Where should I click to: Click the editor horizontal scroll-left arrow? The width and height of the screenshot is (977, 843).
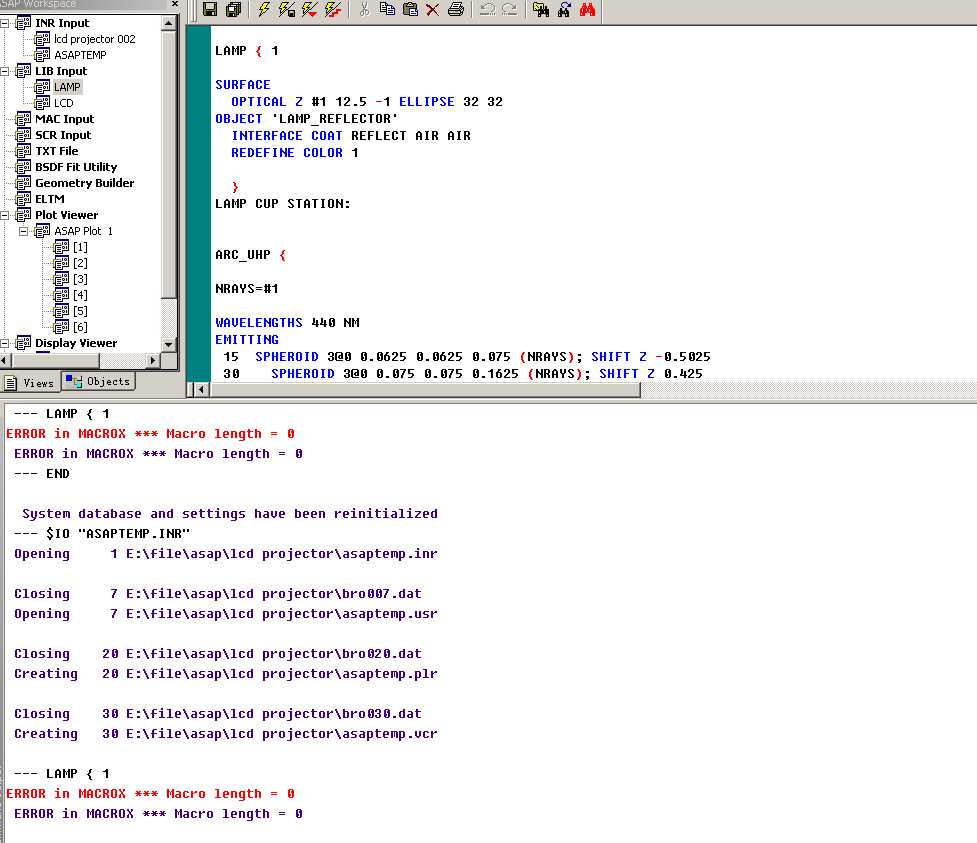click(201, 389)
